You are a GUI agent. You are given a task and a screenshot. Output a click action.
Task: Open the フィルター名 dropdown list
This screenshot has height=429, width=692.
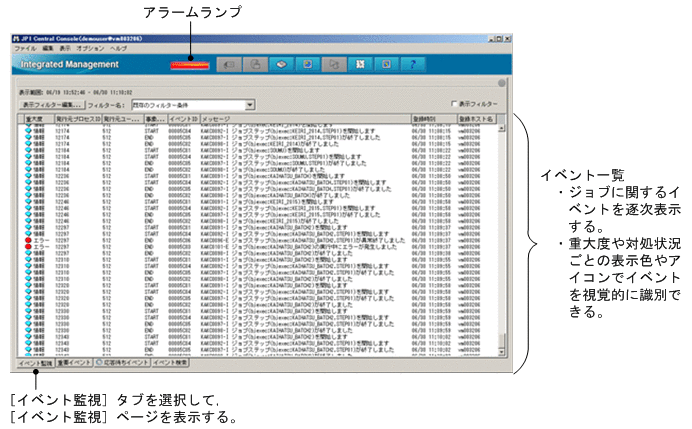coord(250,105)
